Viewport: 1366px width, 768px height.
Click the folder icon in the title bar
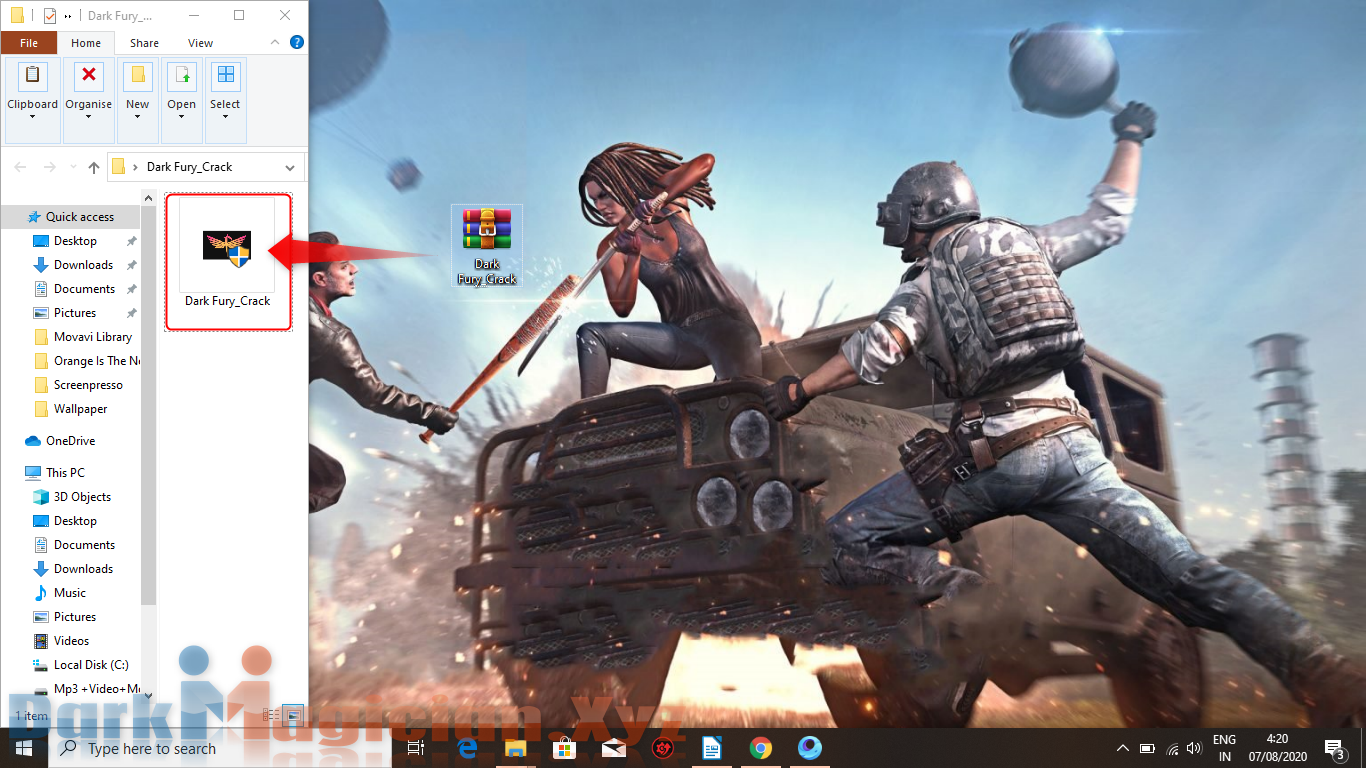tap(17, 15)
